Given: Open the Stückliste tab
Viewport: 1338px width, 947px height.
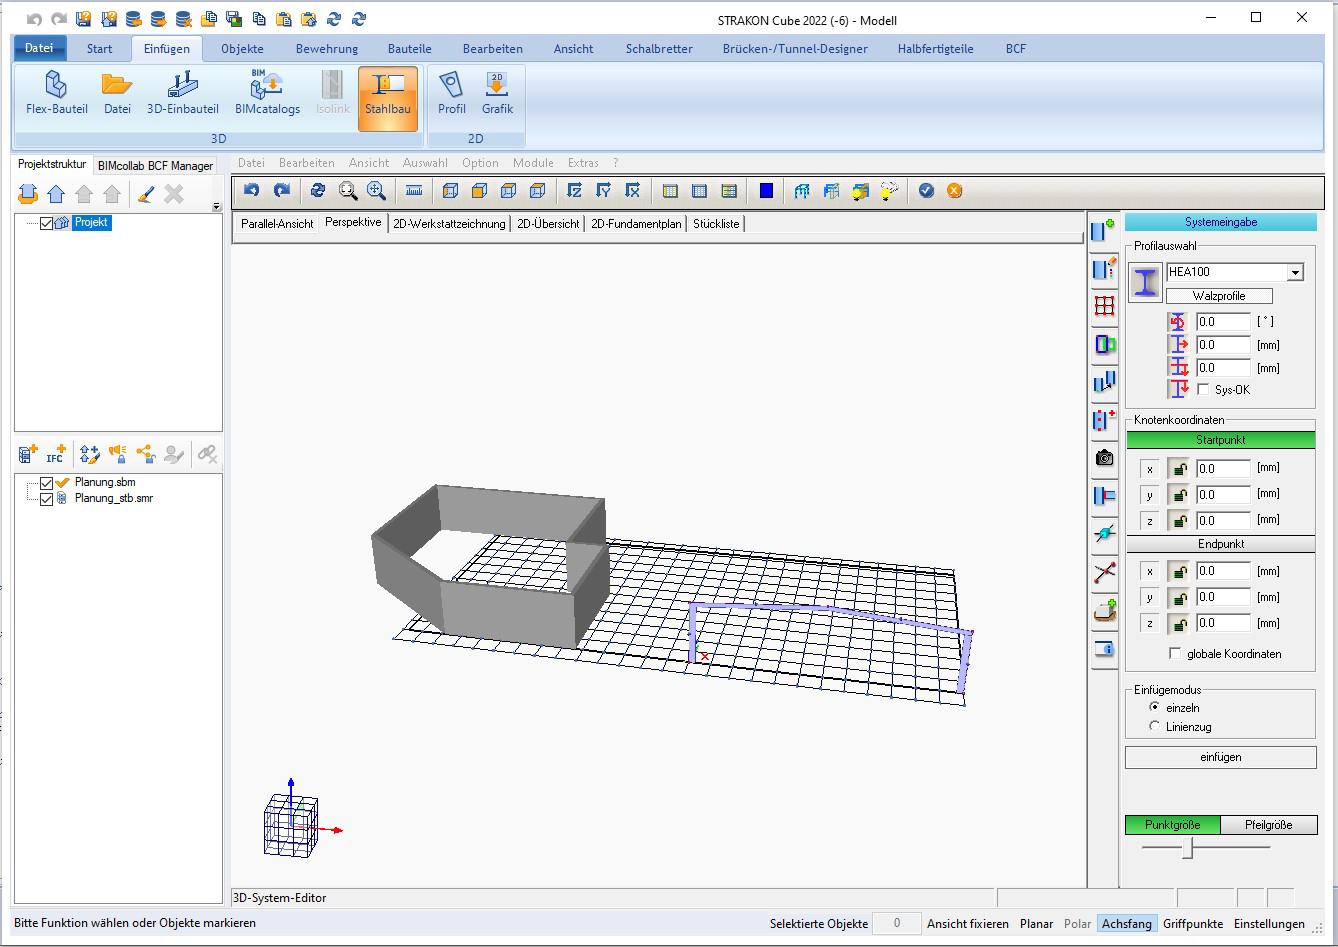Looking at the screenshot, I should (x=716, y=224).
